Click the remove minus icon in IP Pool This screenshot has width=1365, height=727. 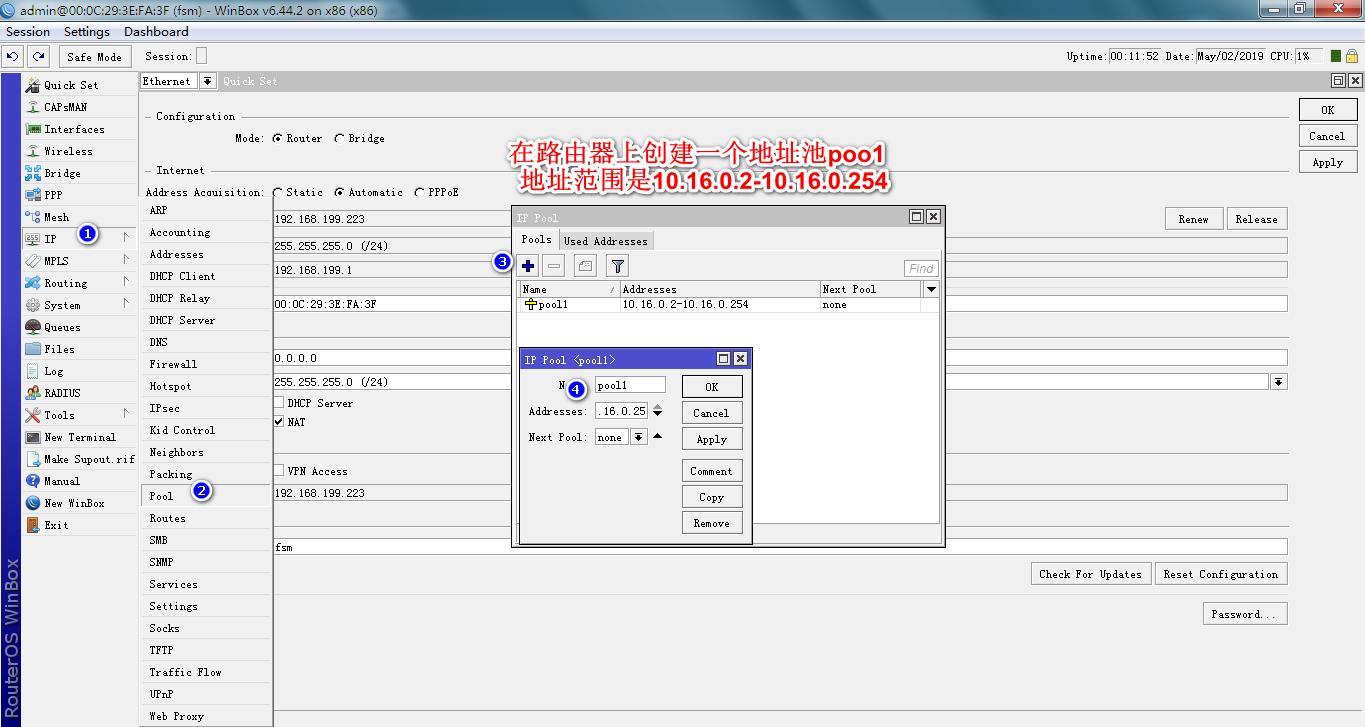click(553, 266)
